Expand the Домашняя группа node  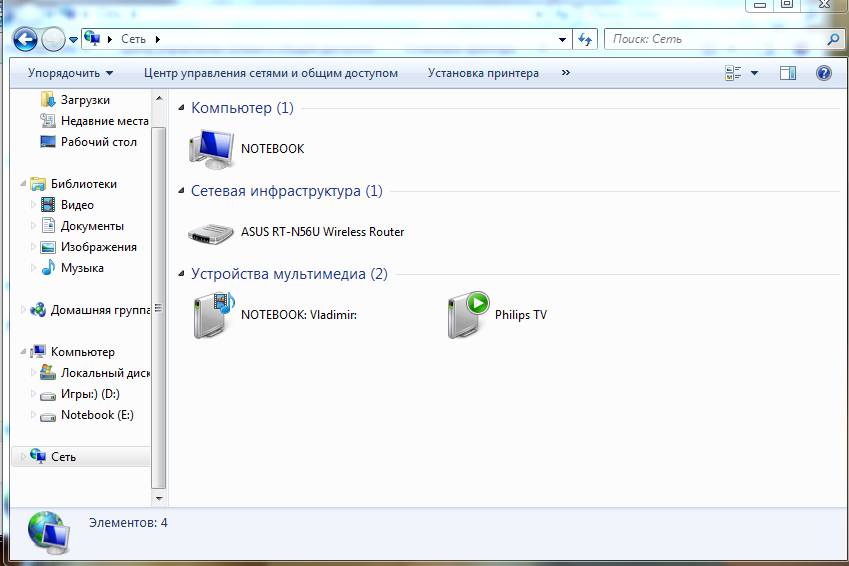click(x=23, y=310)
